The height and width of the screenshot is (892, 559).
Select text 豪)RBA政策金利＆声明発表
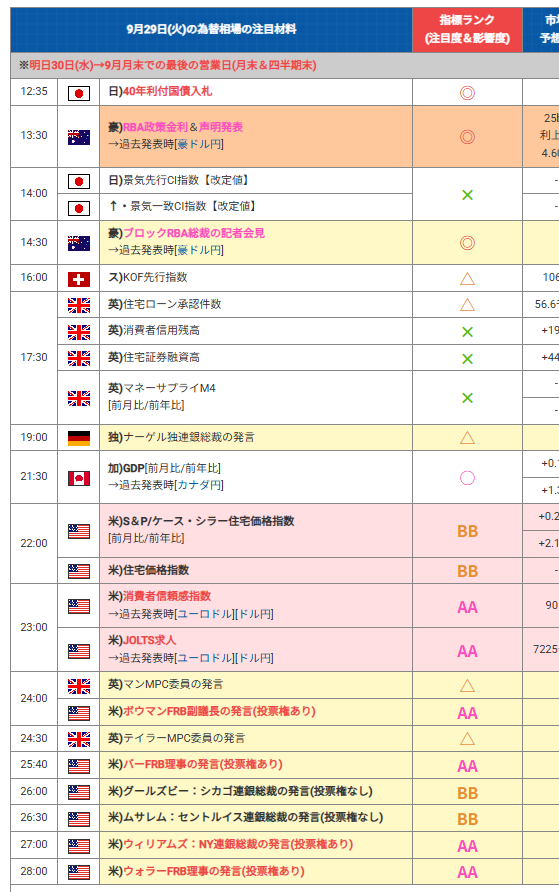[175, 127]
